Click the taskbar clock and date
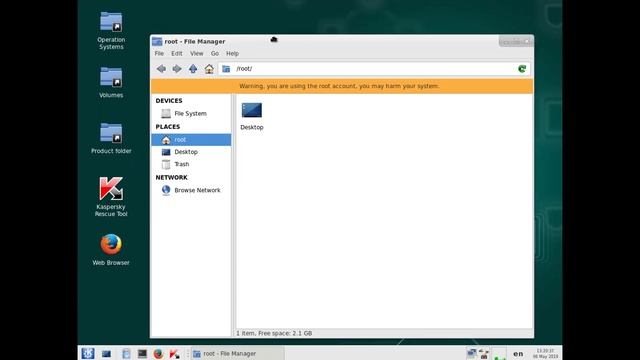This screenshot has width=640, height=360. tap(545, 353)
